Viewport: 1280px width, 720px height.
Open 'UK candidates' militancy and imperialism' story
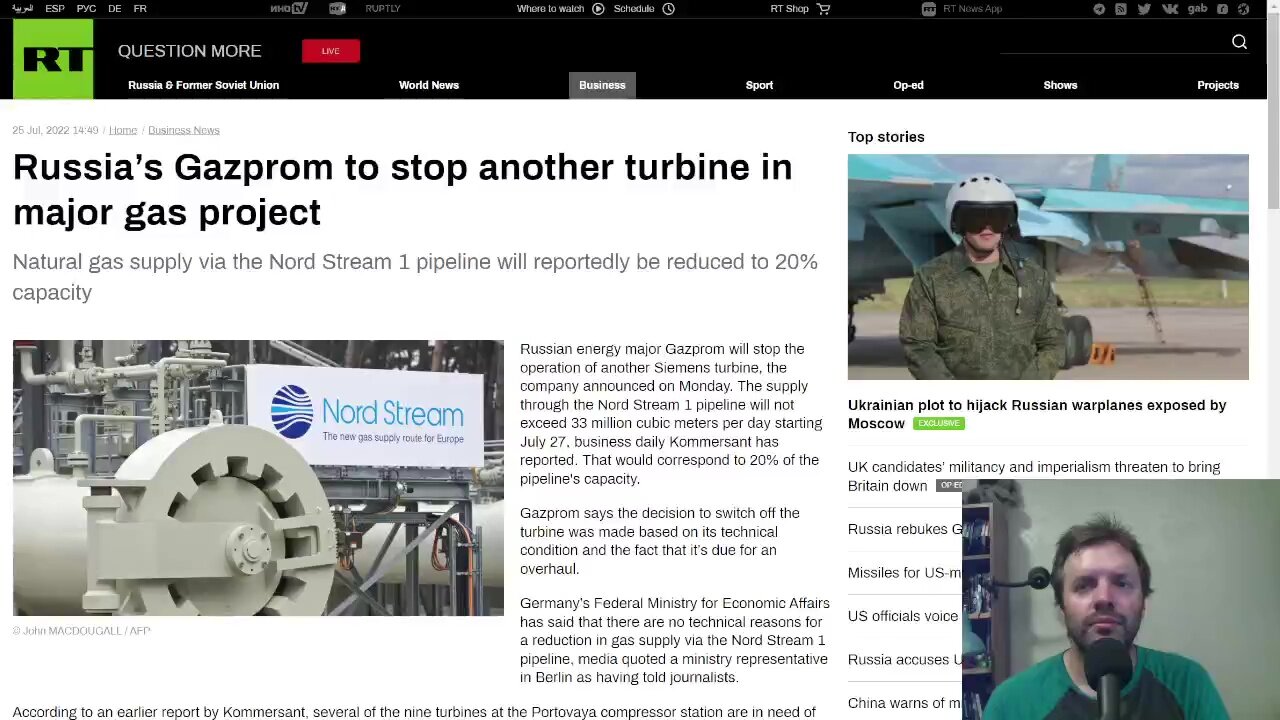click(x=1034, y=476)
